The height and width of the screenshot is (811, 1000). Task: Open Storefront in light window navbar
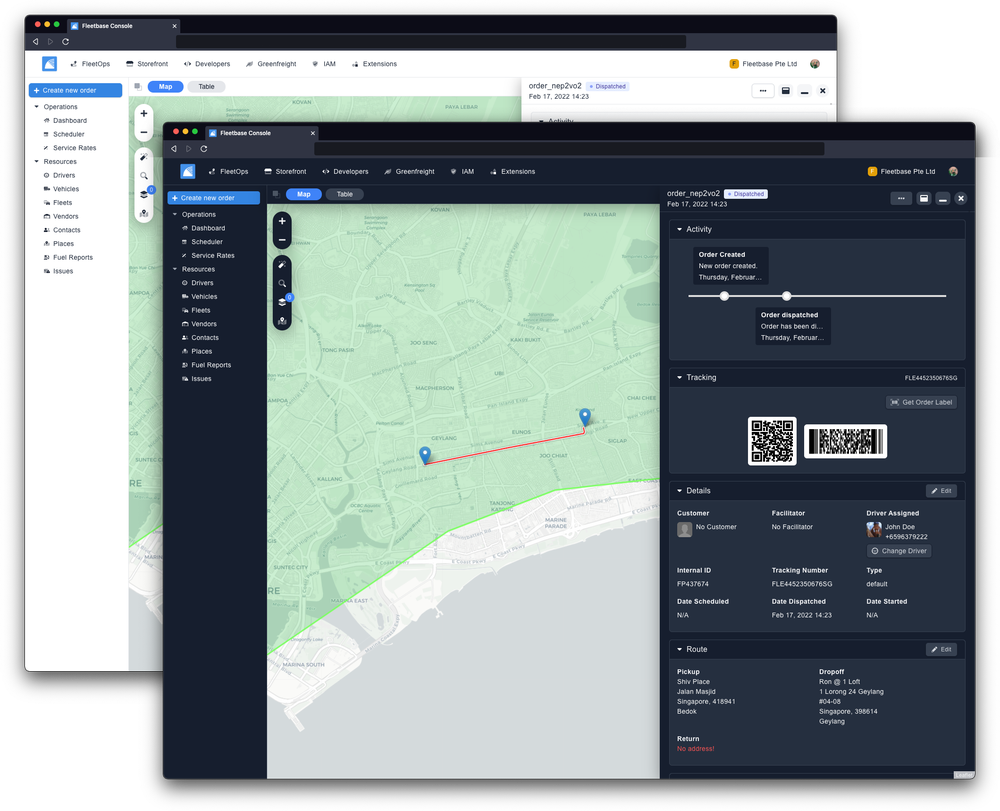[x=147, y=64]
